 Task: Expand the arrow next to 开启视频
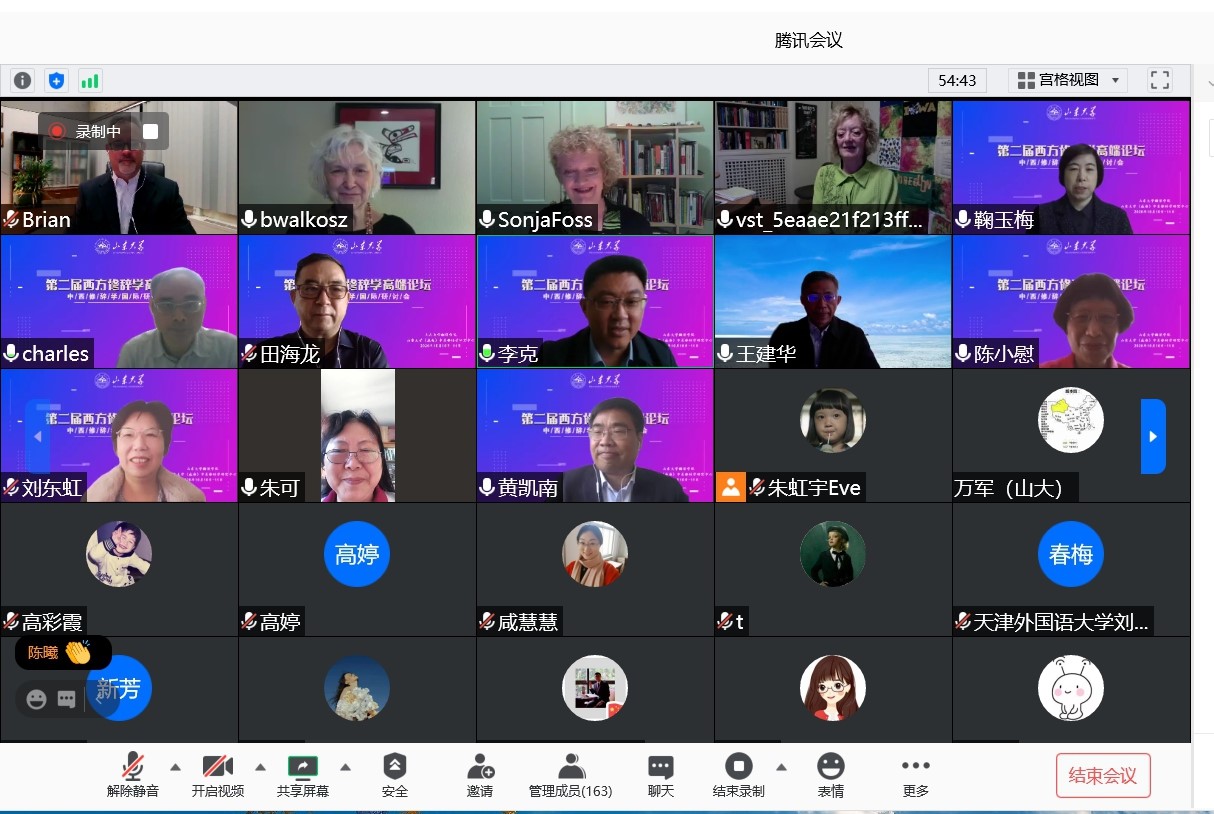(x=260, y=767)
